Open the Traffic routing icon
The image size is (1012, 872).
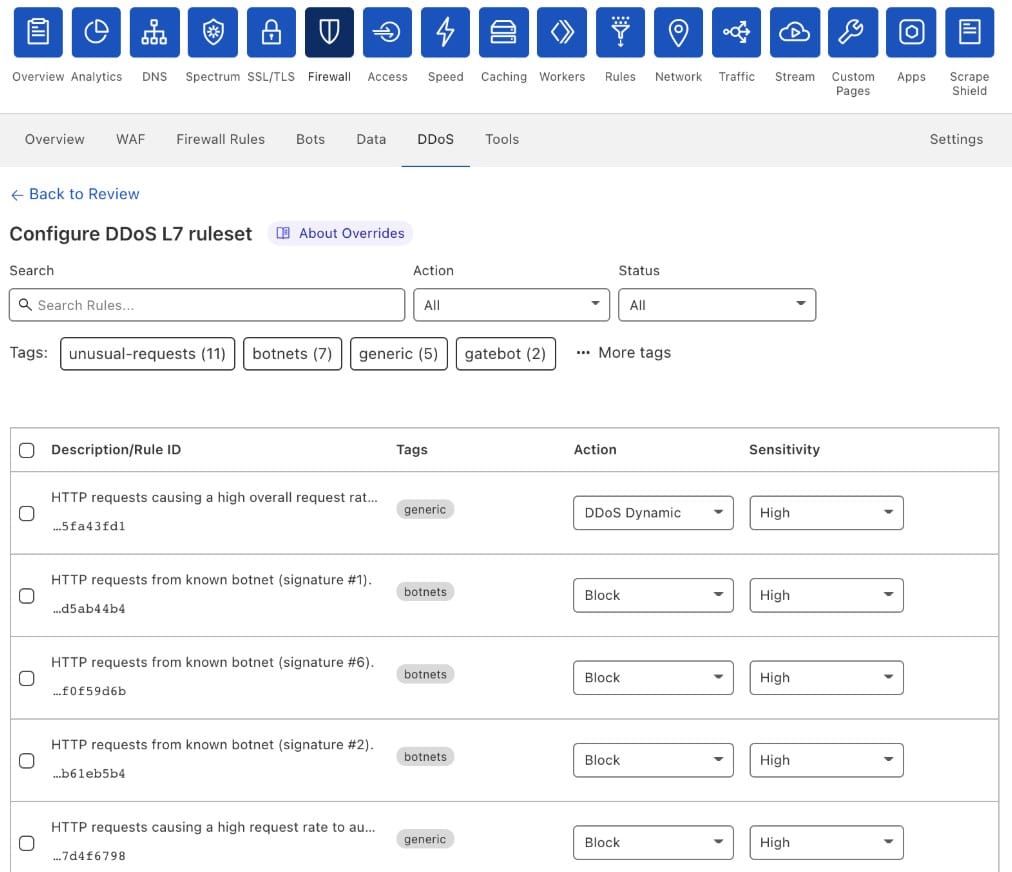coord(736,32)
